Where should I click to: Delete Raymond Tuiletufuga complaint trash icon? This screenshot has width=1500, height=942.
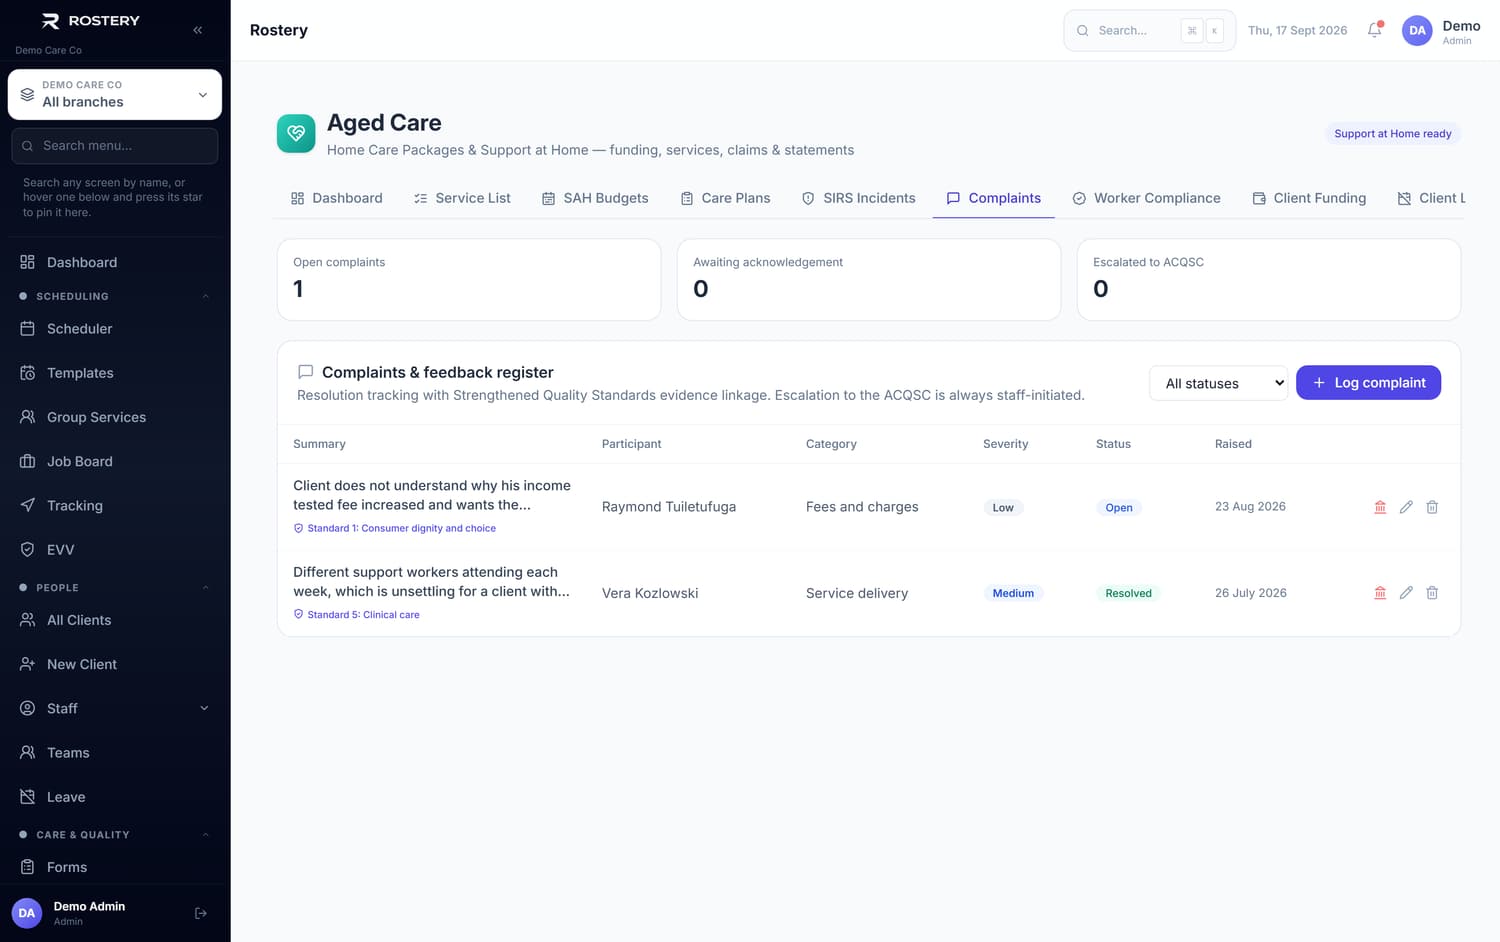tap(1432, 507)
